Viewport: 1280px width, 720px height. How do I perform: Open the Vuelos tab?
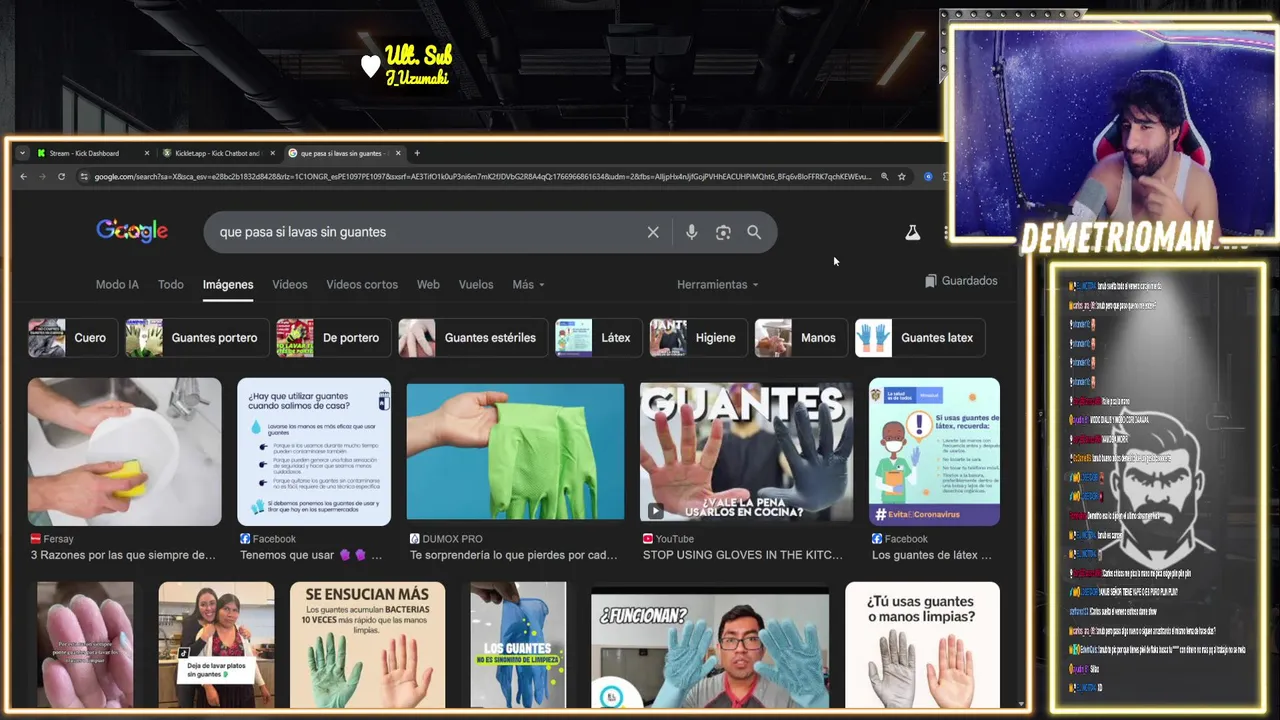pos(476,285)
